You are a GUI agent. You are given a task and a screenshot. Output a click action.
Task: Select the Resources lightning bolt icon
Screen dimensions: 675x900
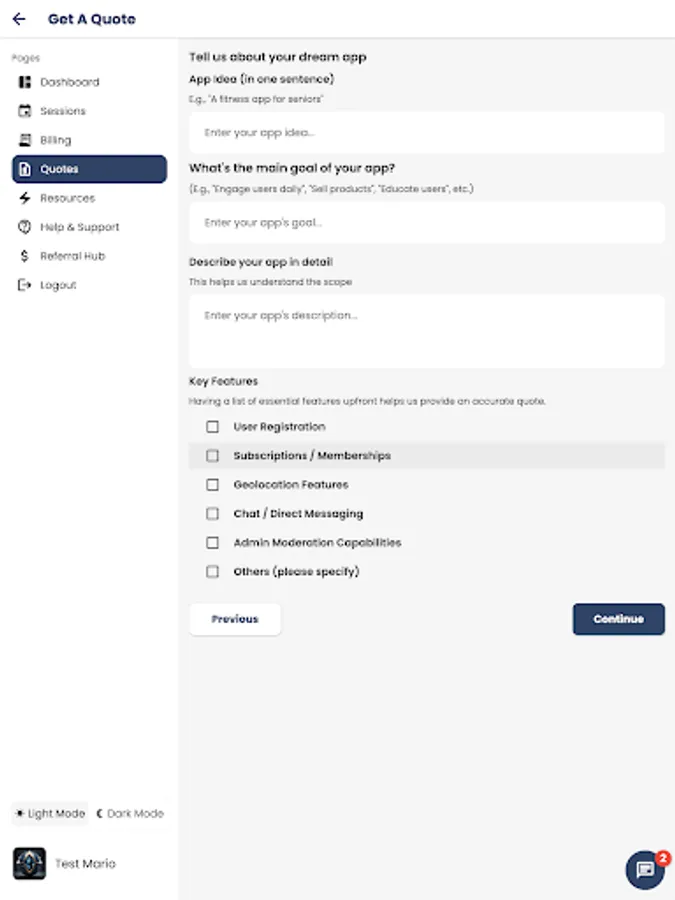coord(24,198)
